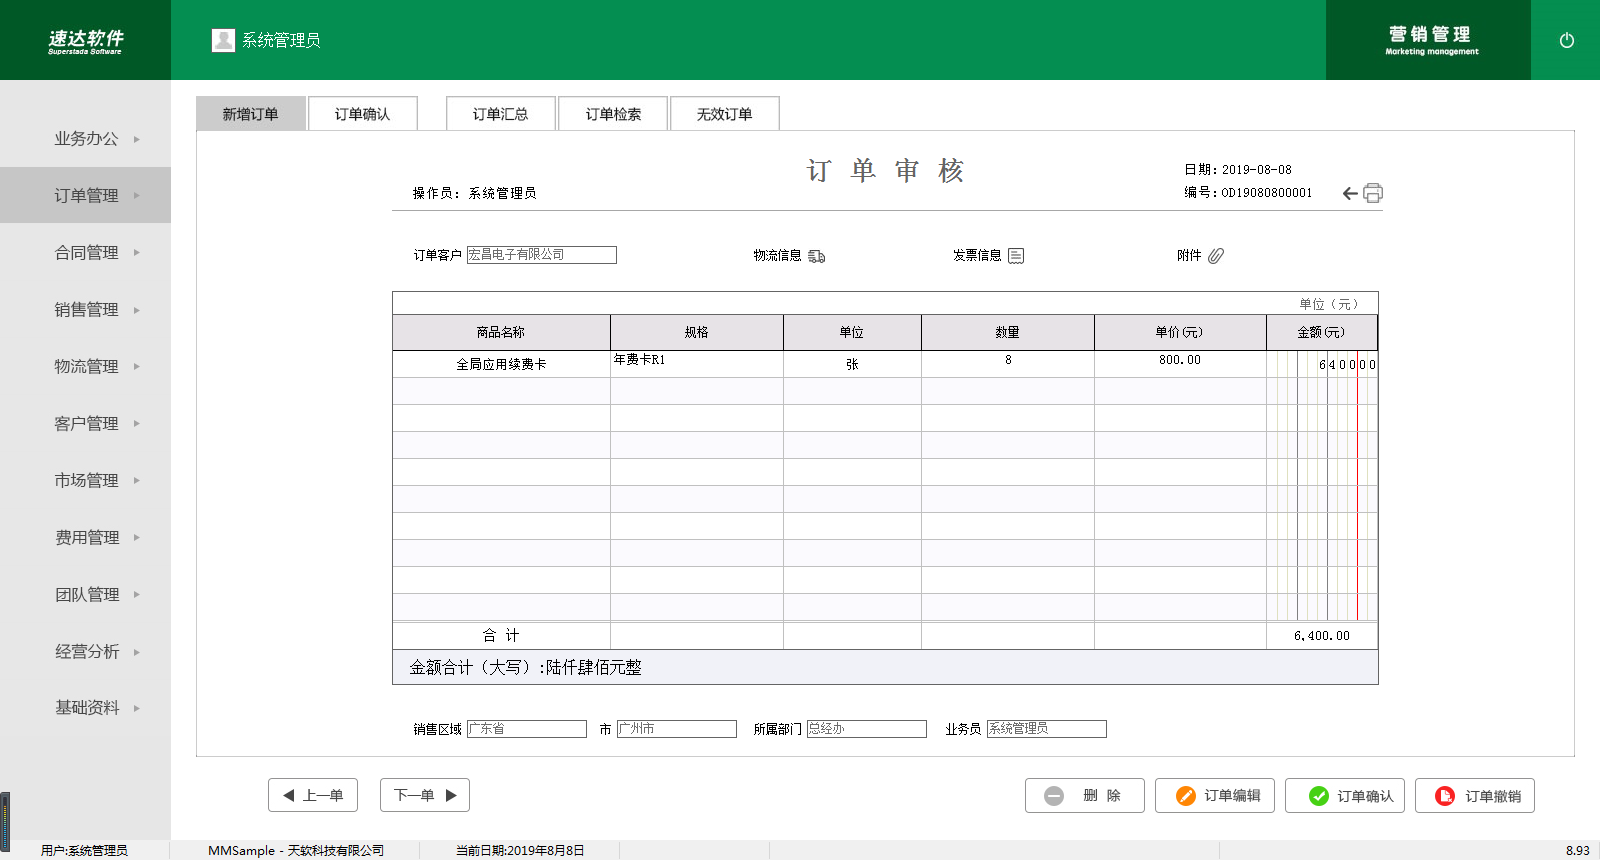This screenshot has height=860, width=1600.
Task: Click the 单价(元) column header
Action: (x=1180, y=332)
